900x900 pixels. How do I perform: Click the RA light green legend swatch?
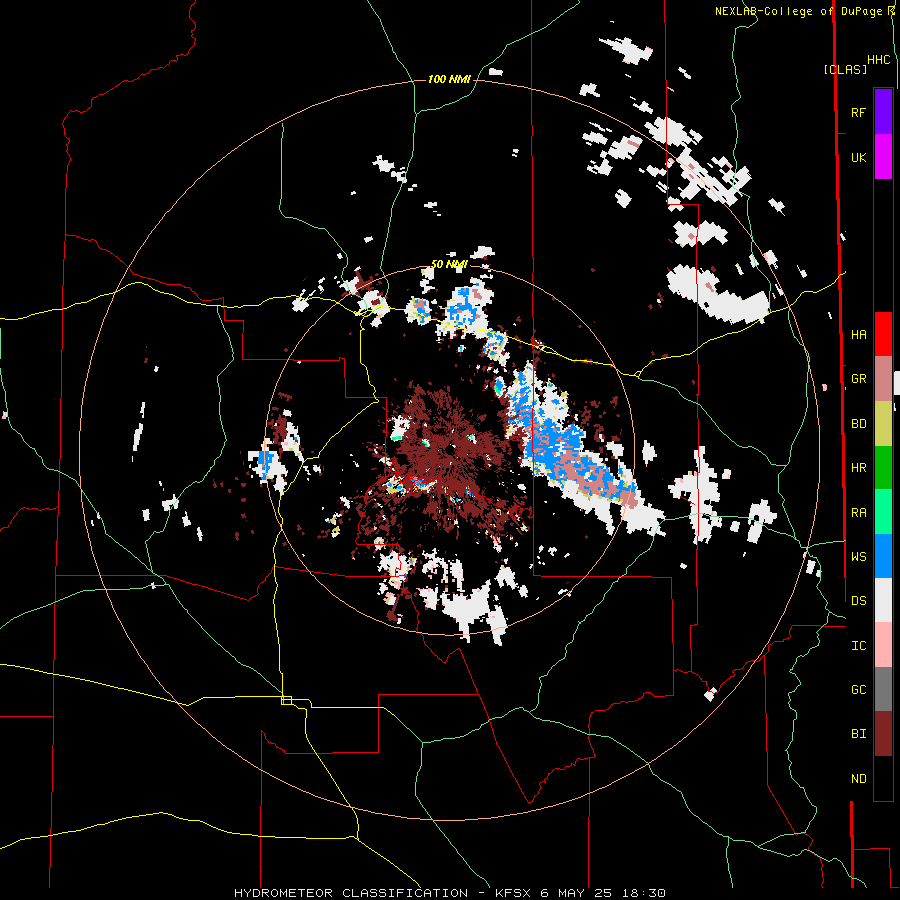[x=883, y=512]
